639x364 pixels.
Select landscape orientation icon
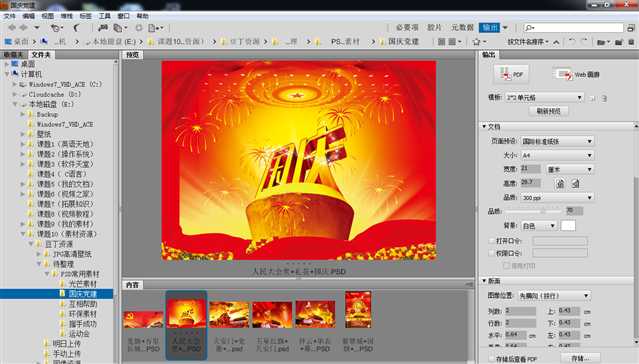tap(575, 184)
